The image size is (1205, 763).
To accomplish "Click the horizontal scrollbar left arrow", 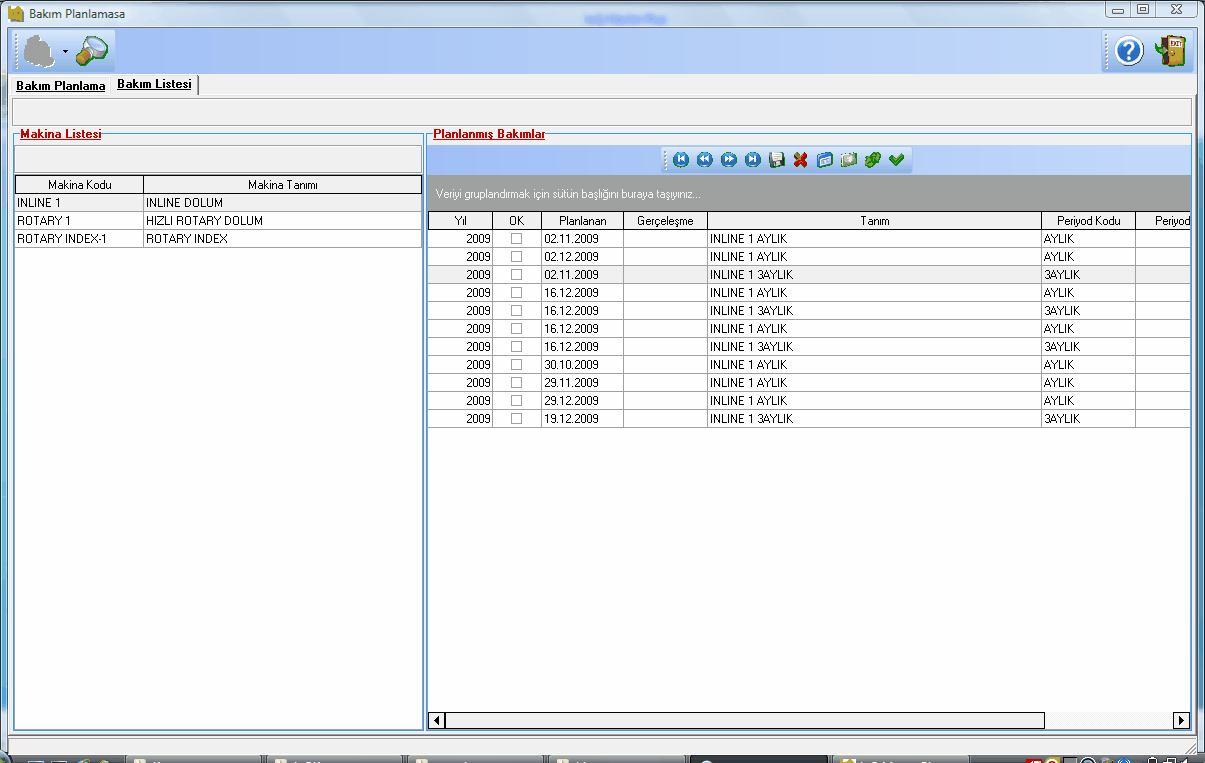I will tap(437, 720).
